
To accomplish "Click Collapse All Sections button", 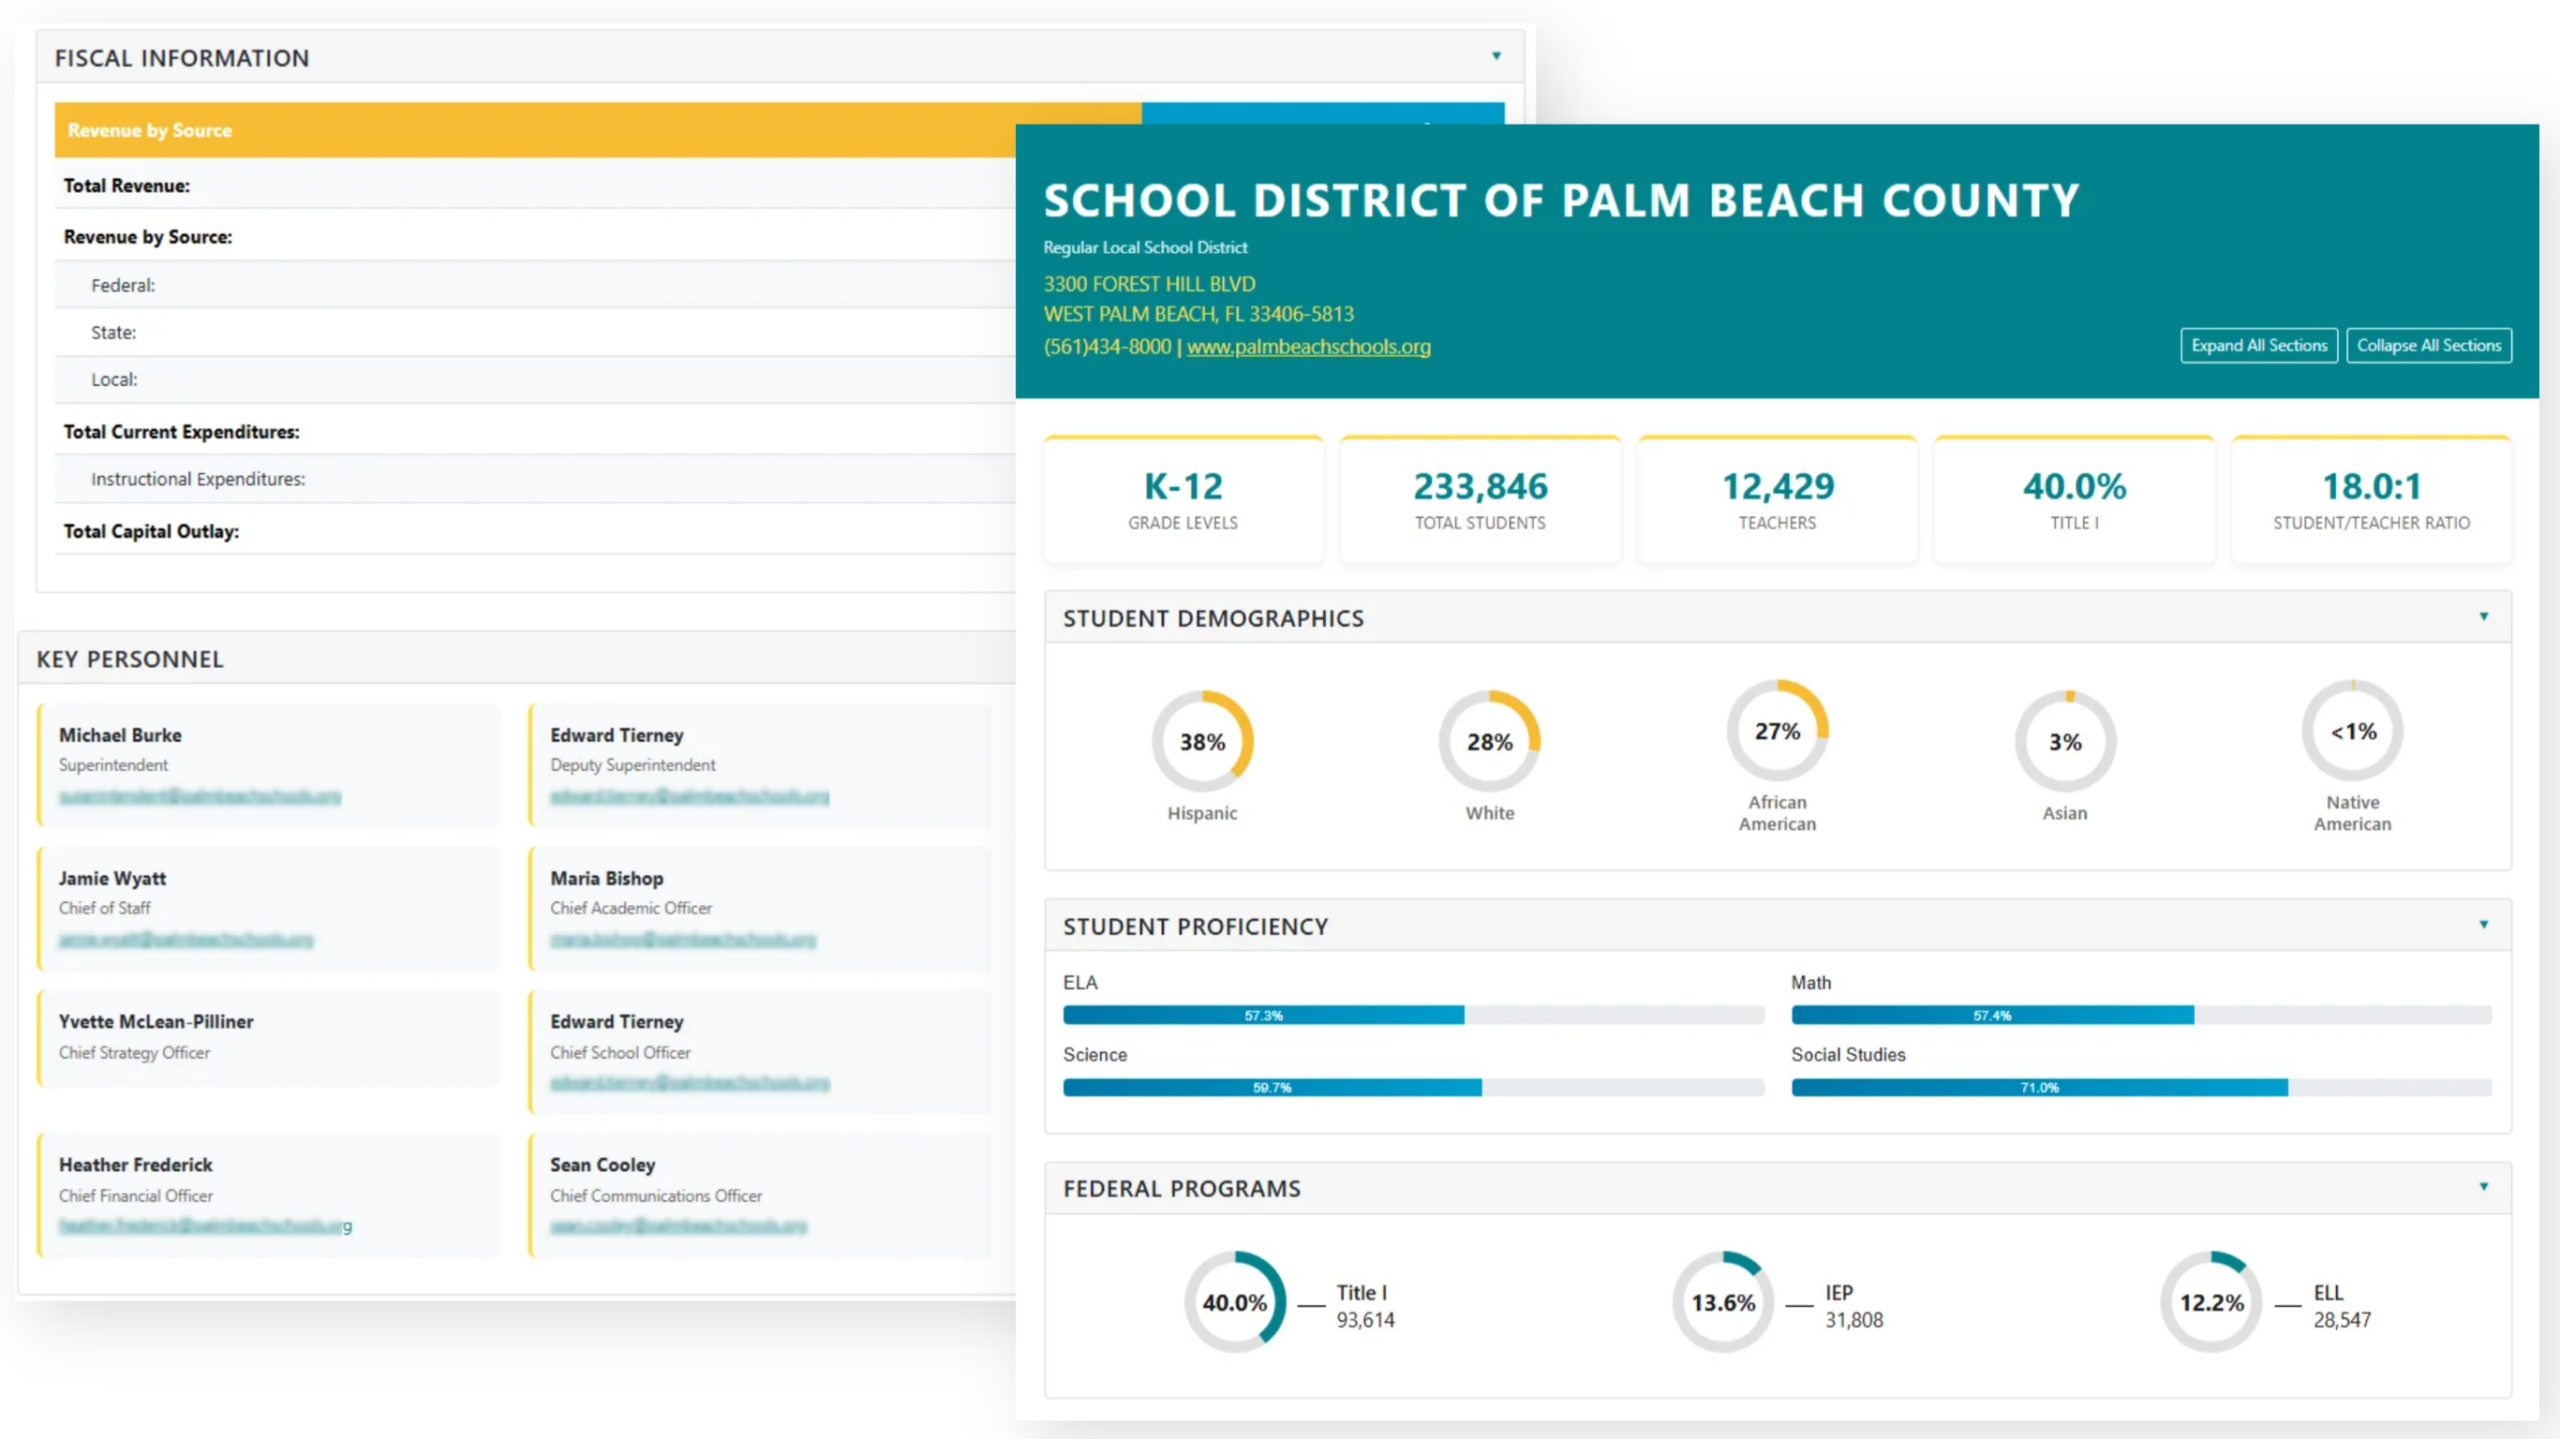I will pos(2428,345).
